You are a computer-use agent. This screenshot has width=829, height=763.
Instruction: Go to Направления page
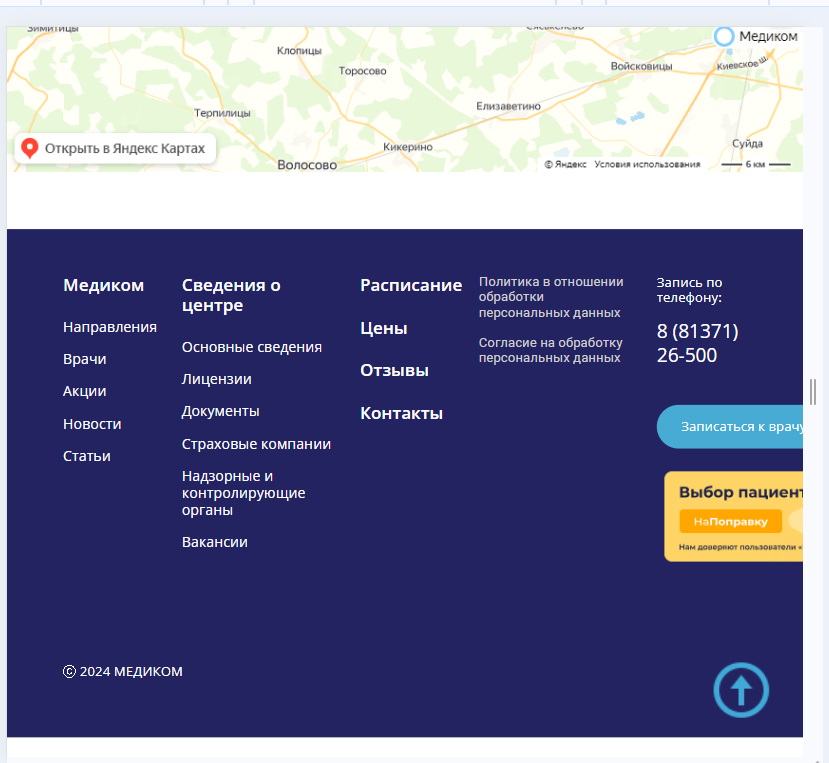pyautogui.click(x=110, y=327)
